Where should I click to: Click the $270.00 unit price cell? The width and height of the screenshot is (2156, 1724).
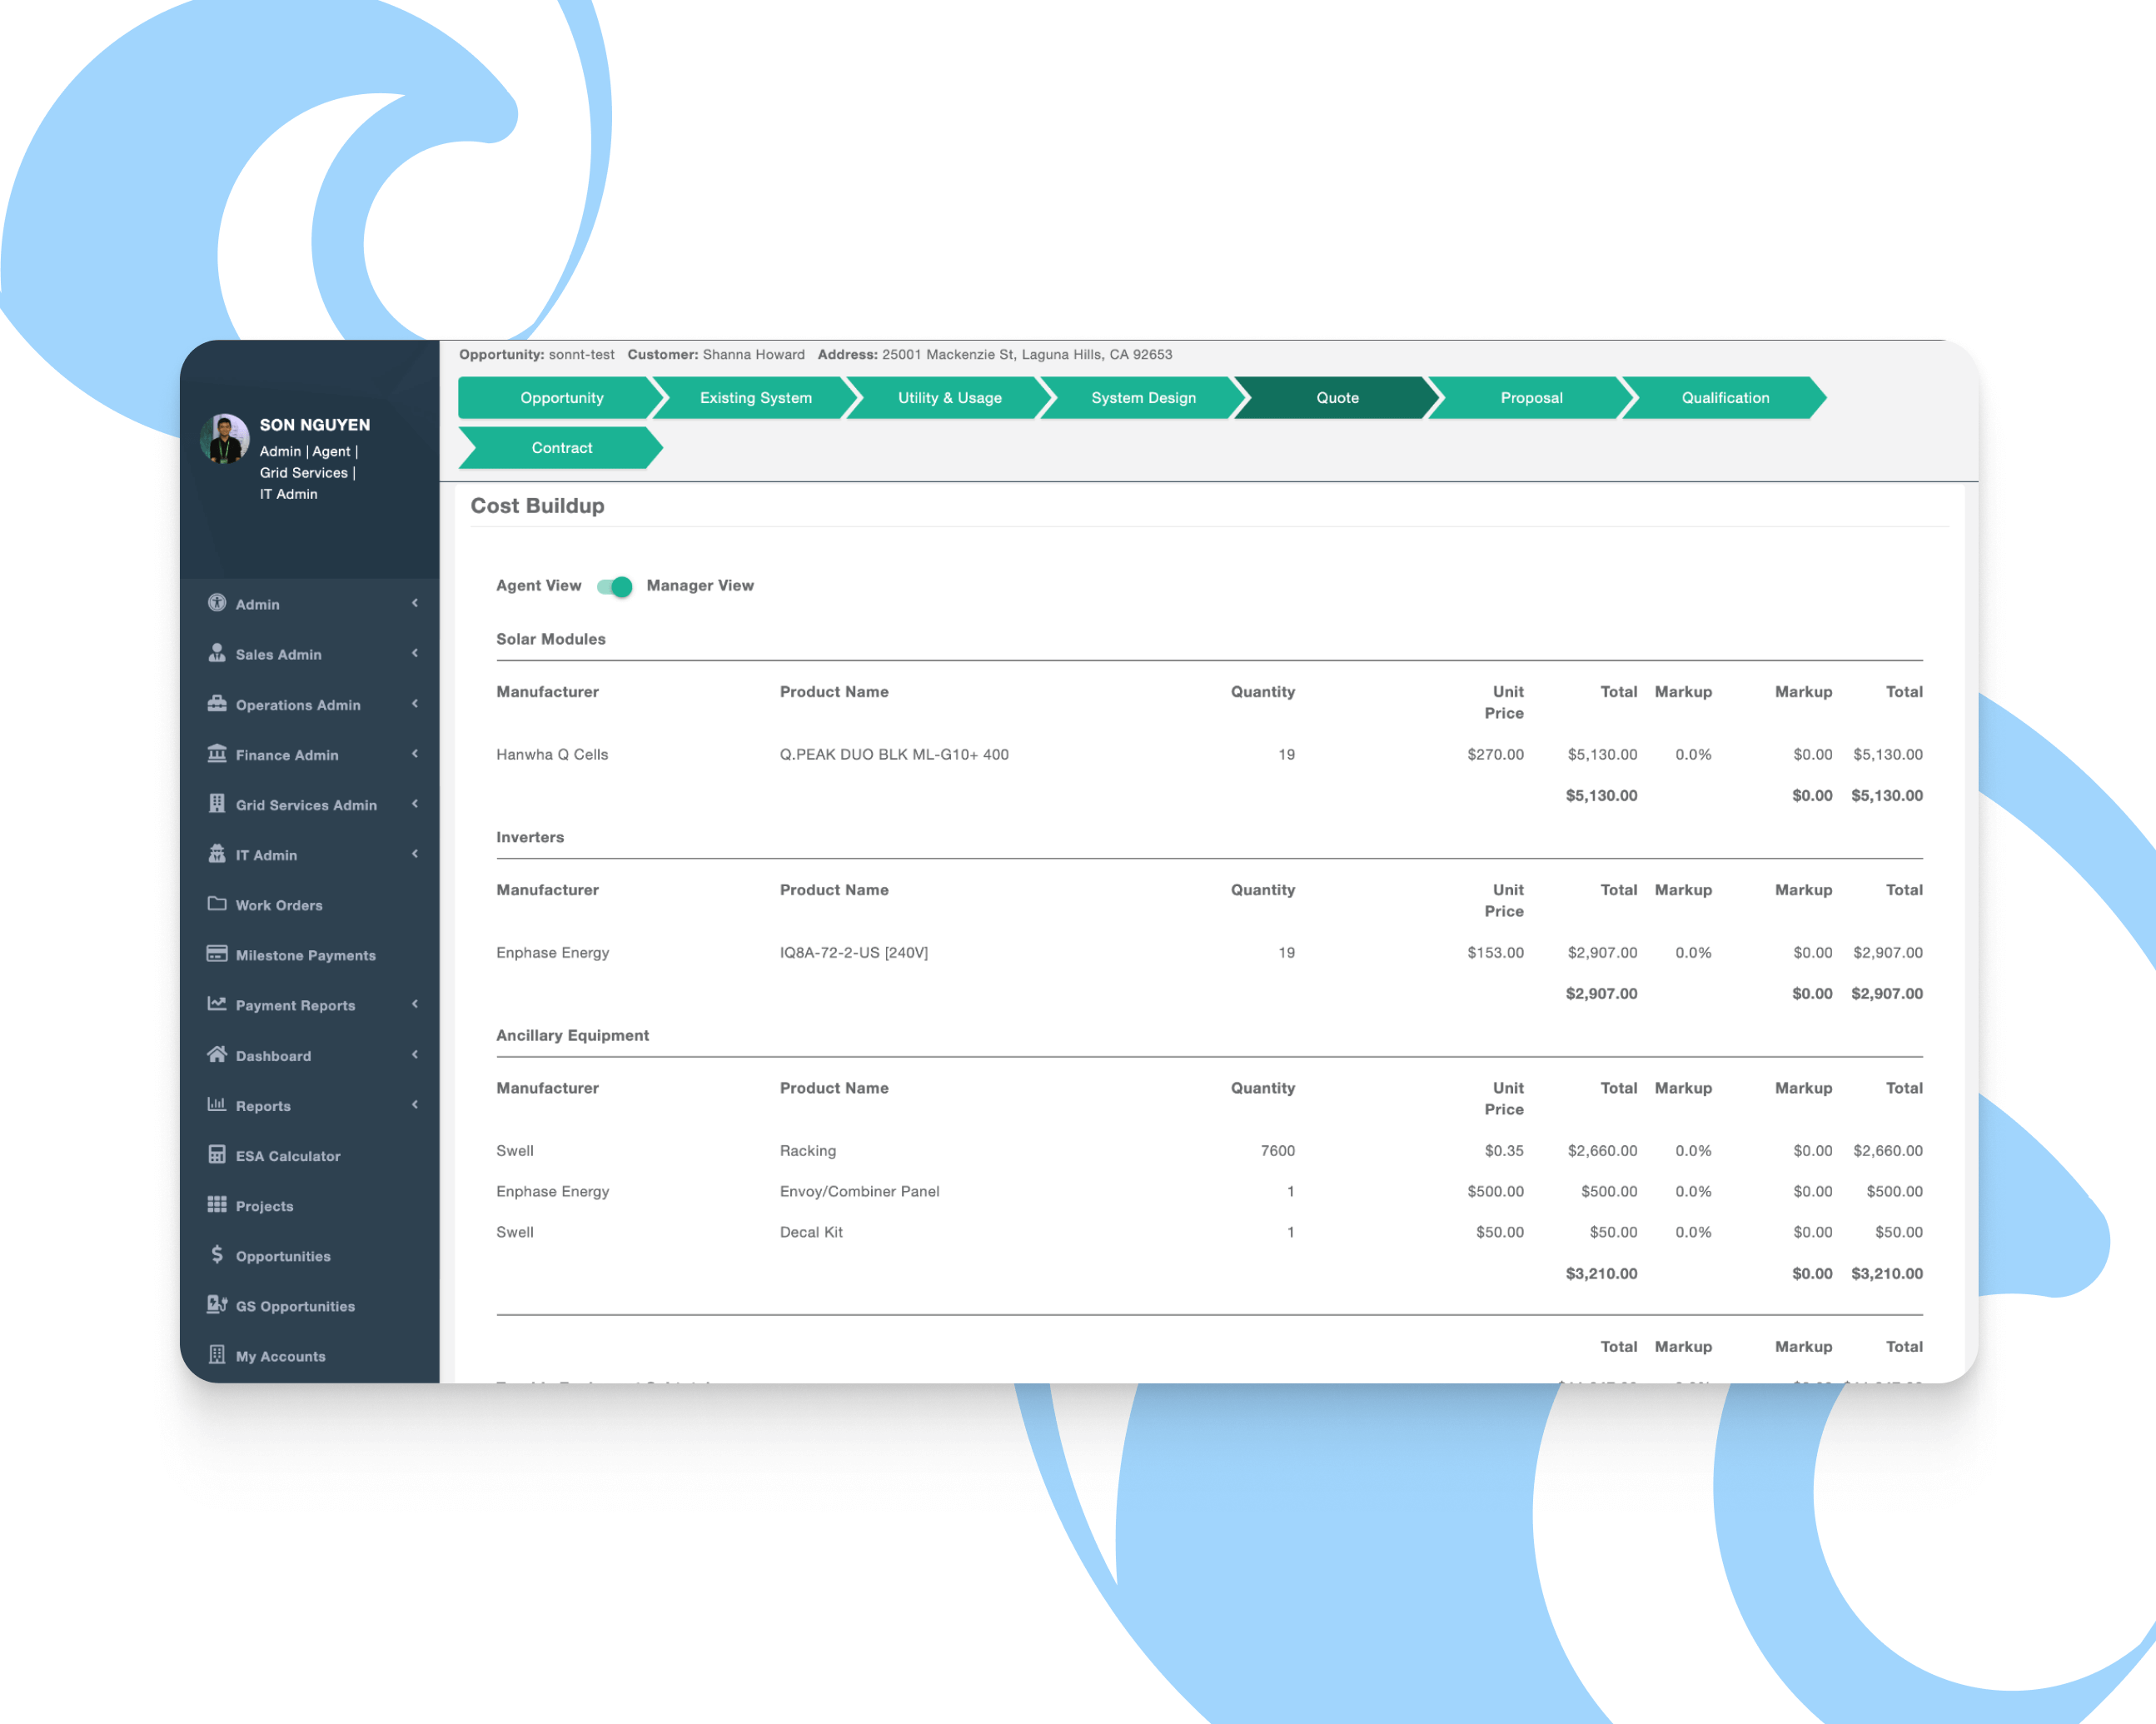tap(1495, 755)
